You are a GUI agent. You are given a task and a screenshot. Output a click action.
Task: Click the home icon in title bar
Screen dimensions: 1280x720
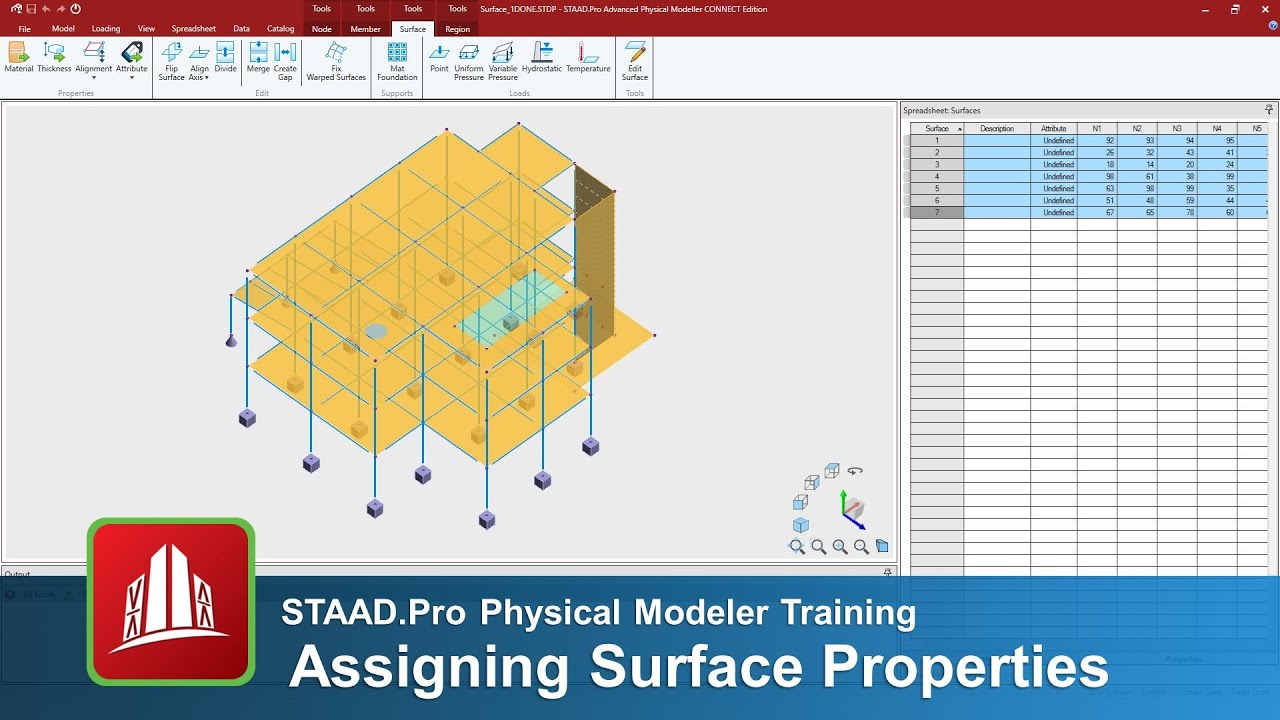point(16,9)
